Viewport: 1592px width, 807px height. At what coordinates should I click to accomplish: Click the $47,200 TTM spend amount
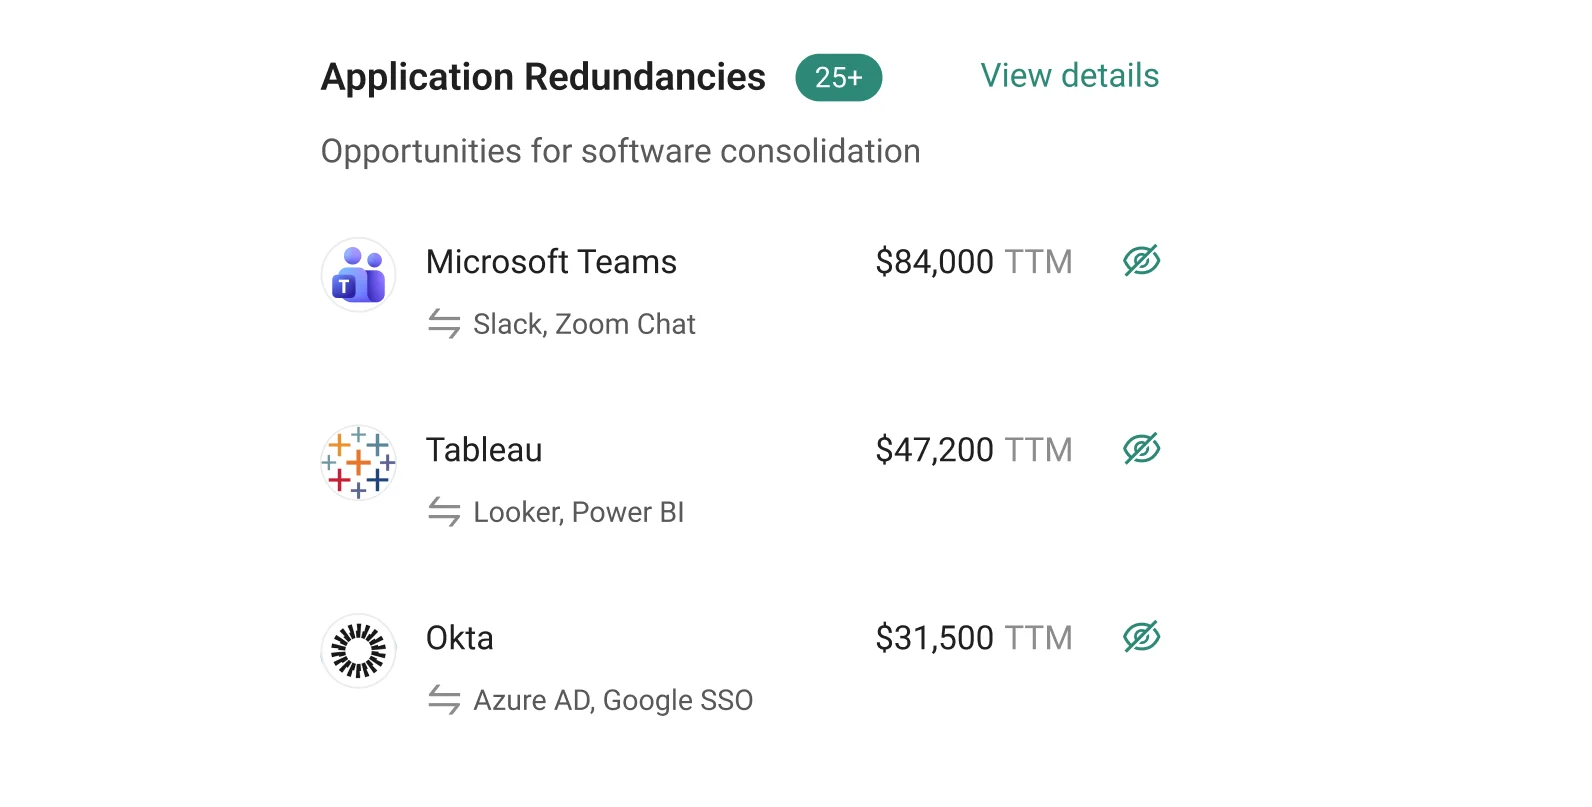point(974,450)
